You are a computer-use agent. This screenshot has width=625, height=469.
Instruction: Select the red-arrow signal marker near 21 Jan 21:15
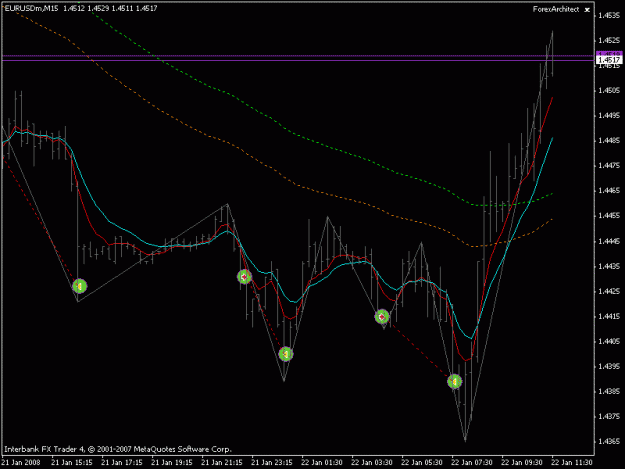(244, 277)
